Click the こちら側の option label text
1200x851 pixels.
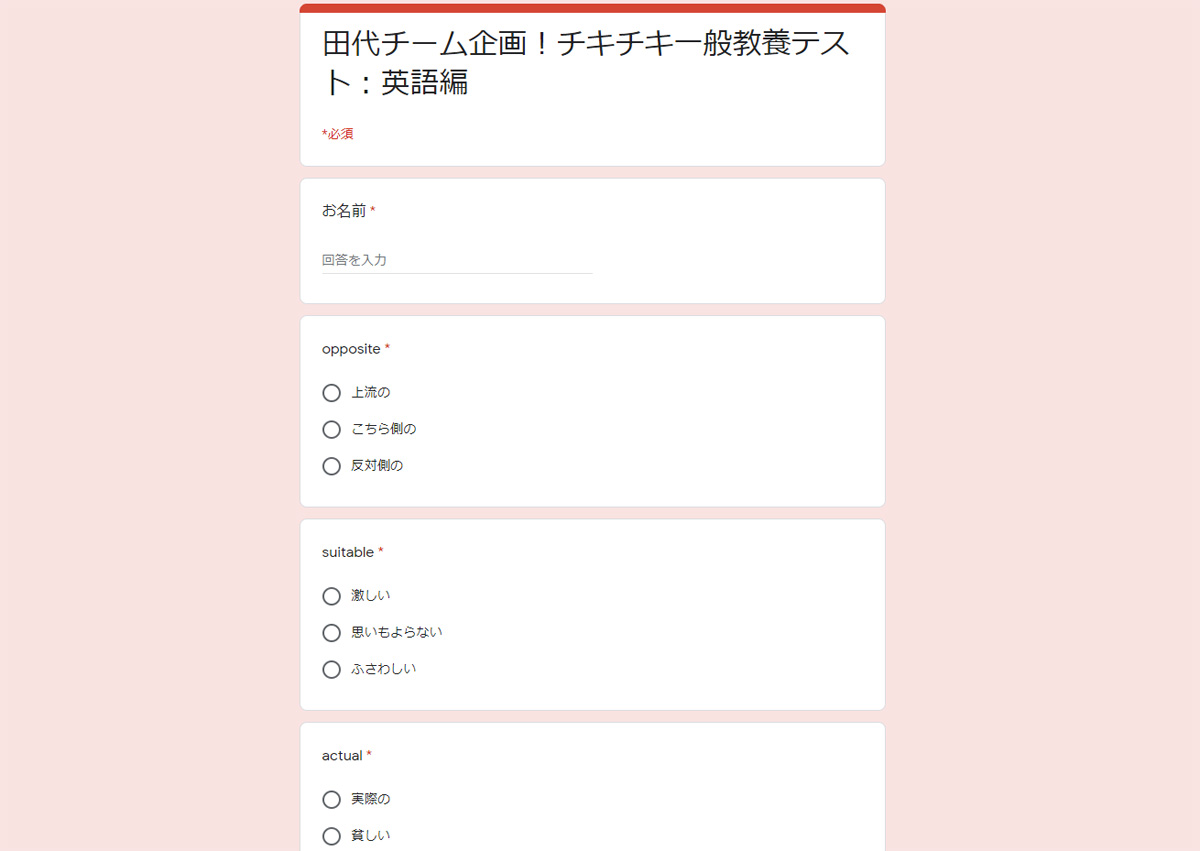click(383, 429)
